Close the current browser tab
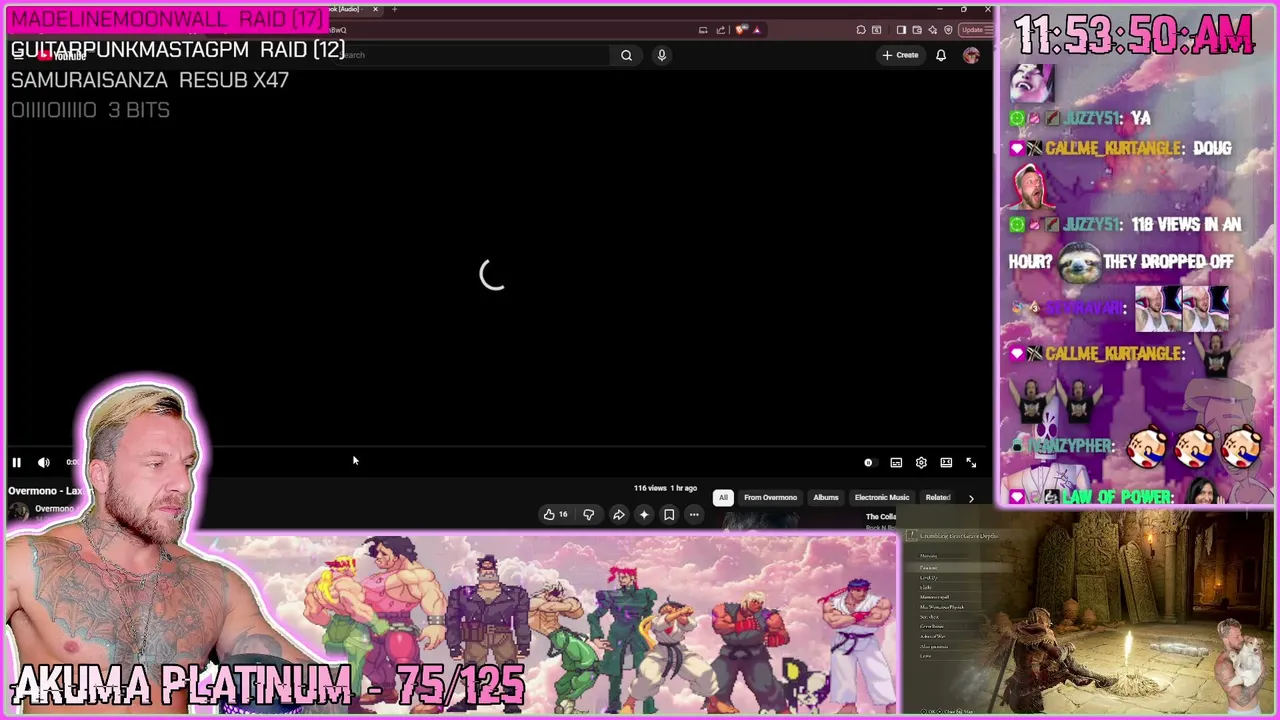The image size is (1280, 720). click(x=375, y=9)
